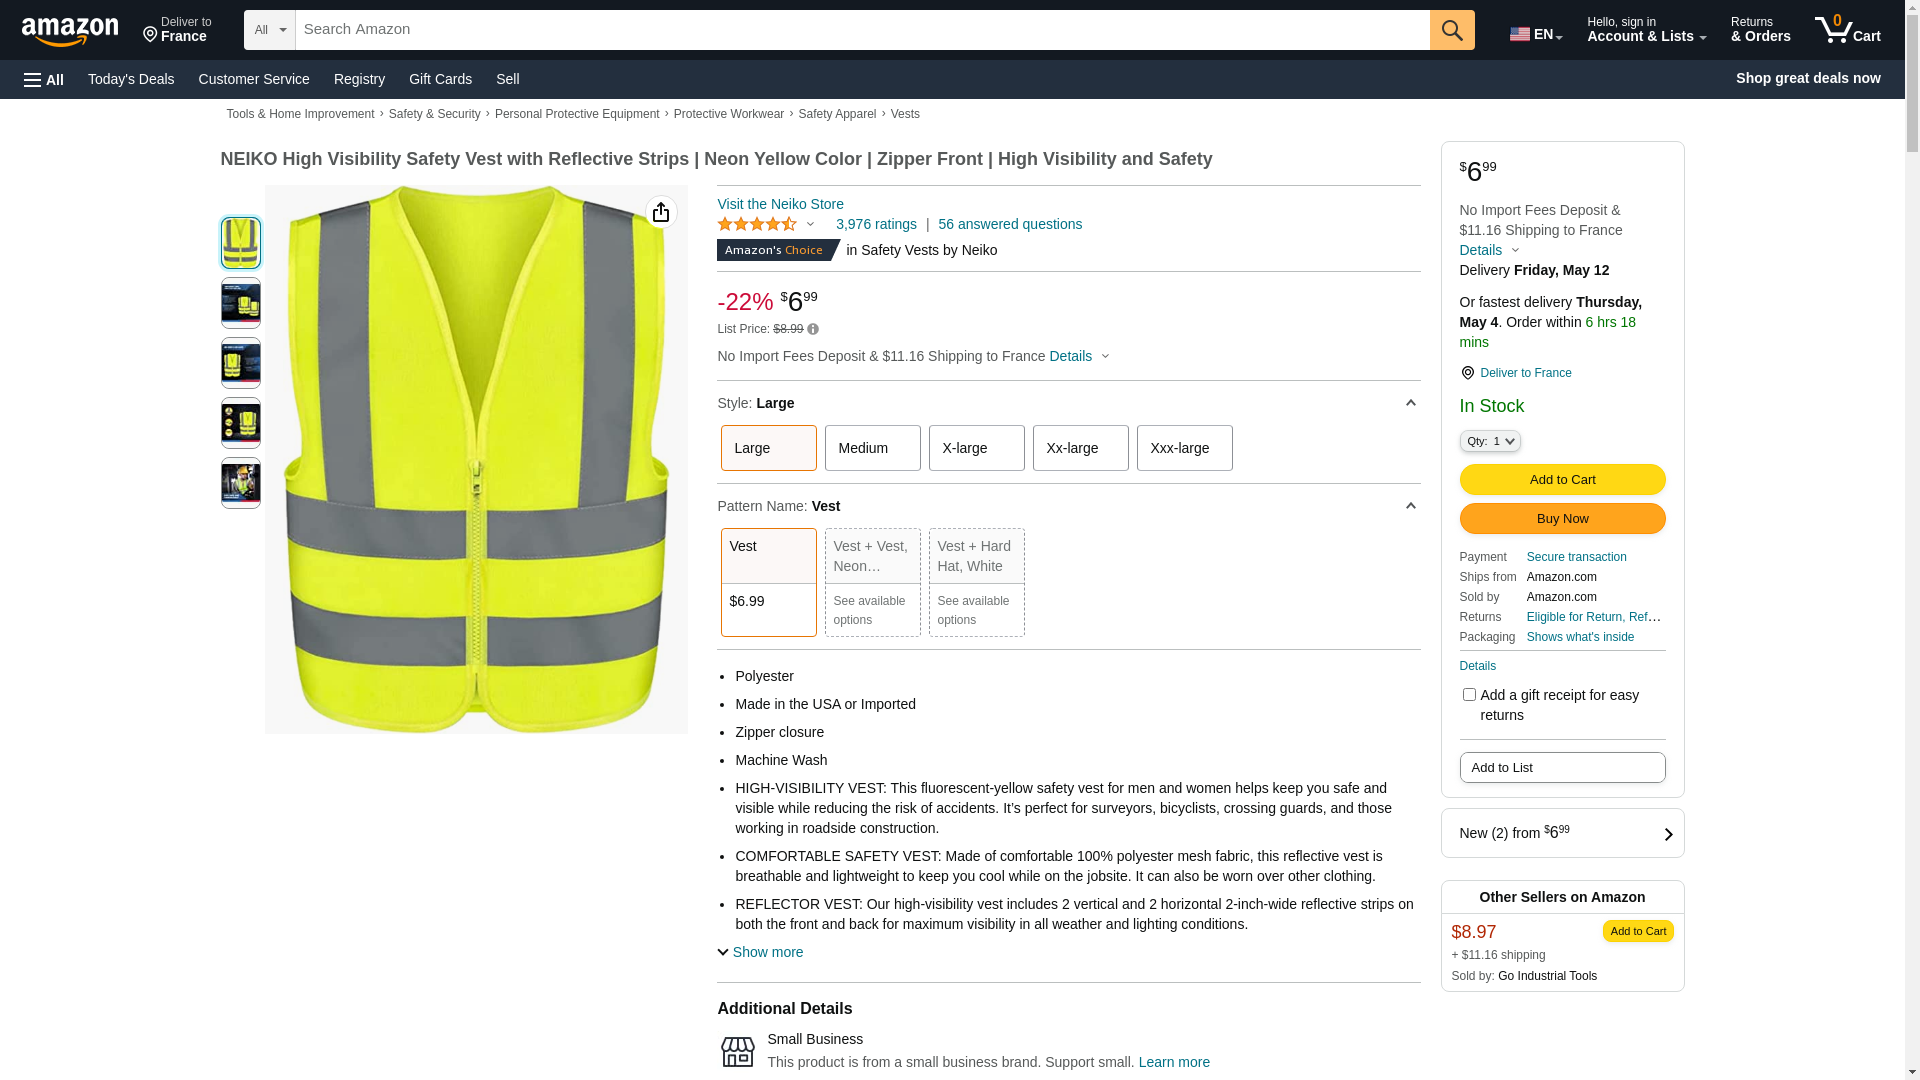Image resolution: width=1920 pixels, height=1080 pixels.
Task: Click the search magnifier icon button
Action: coord(1451,30)
